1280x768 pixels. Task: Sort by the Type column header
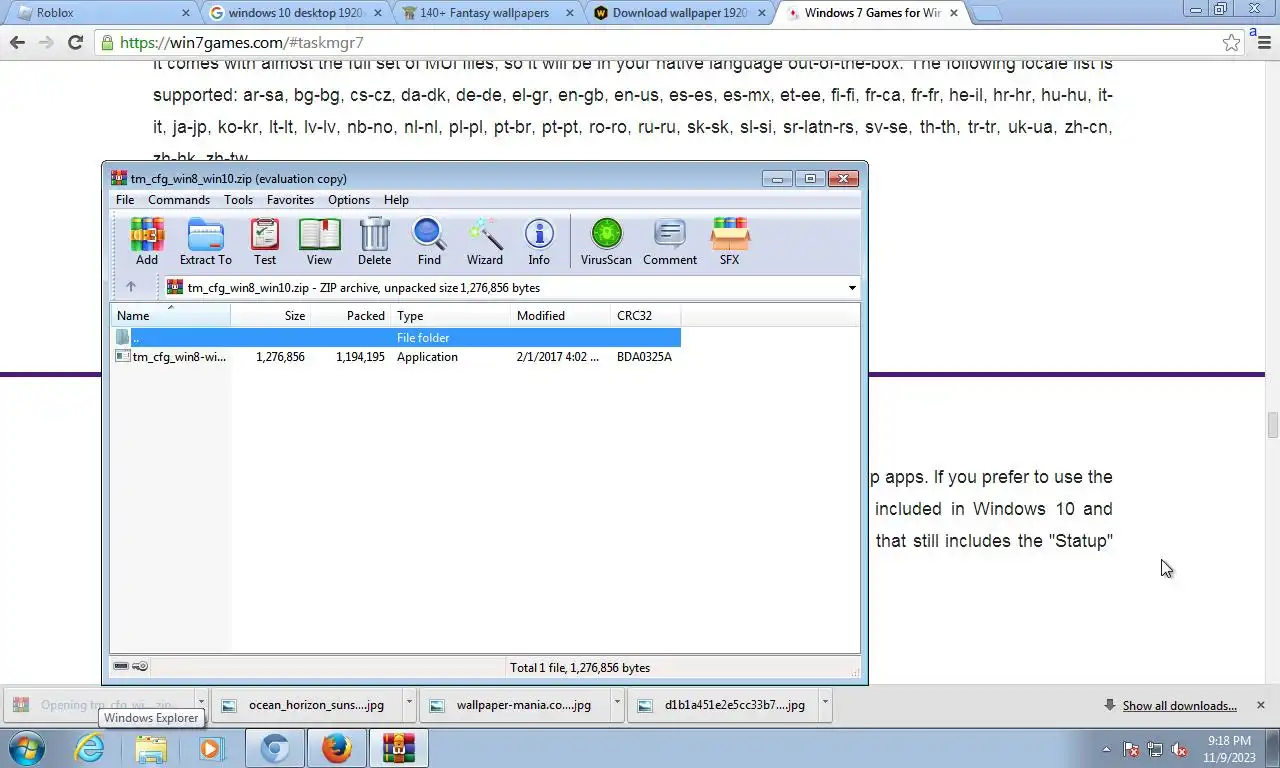451,315
